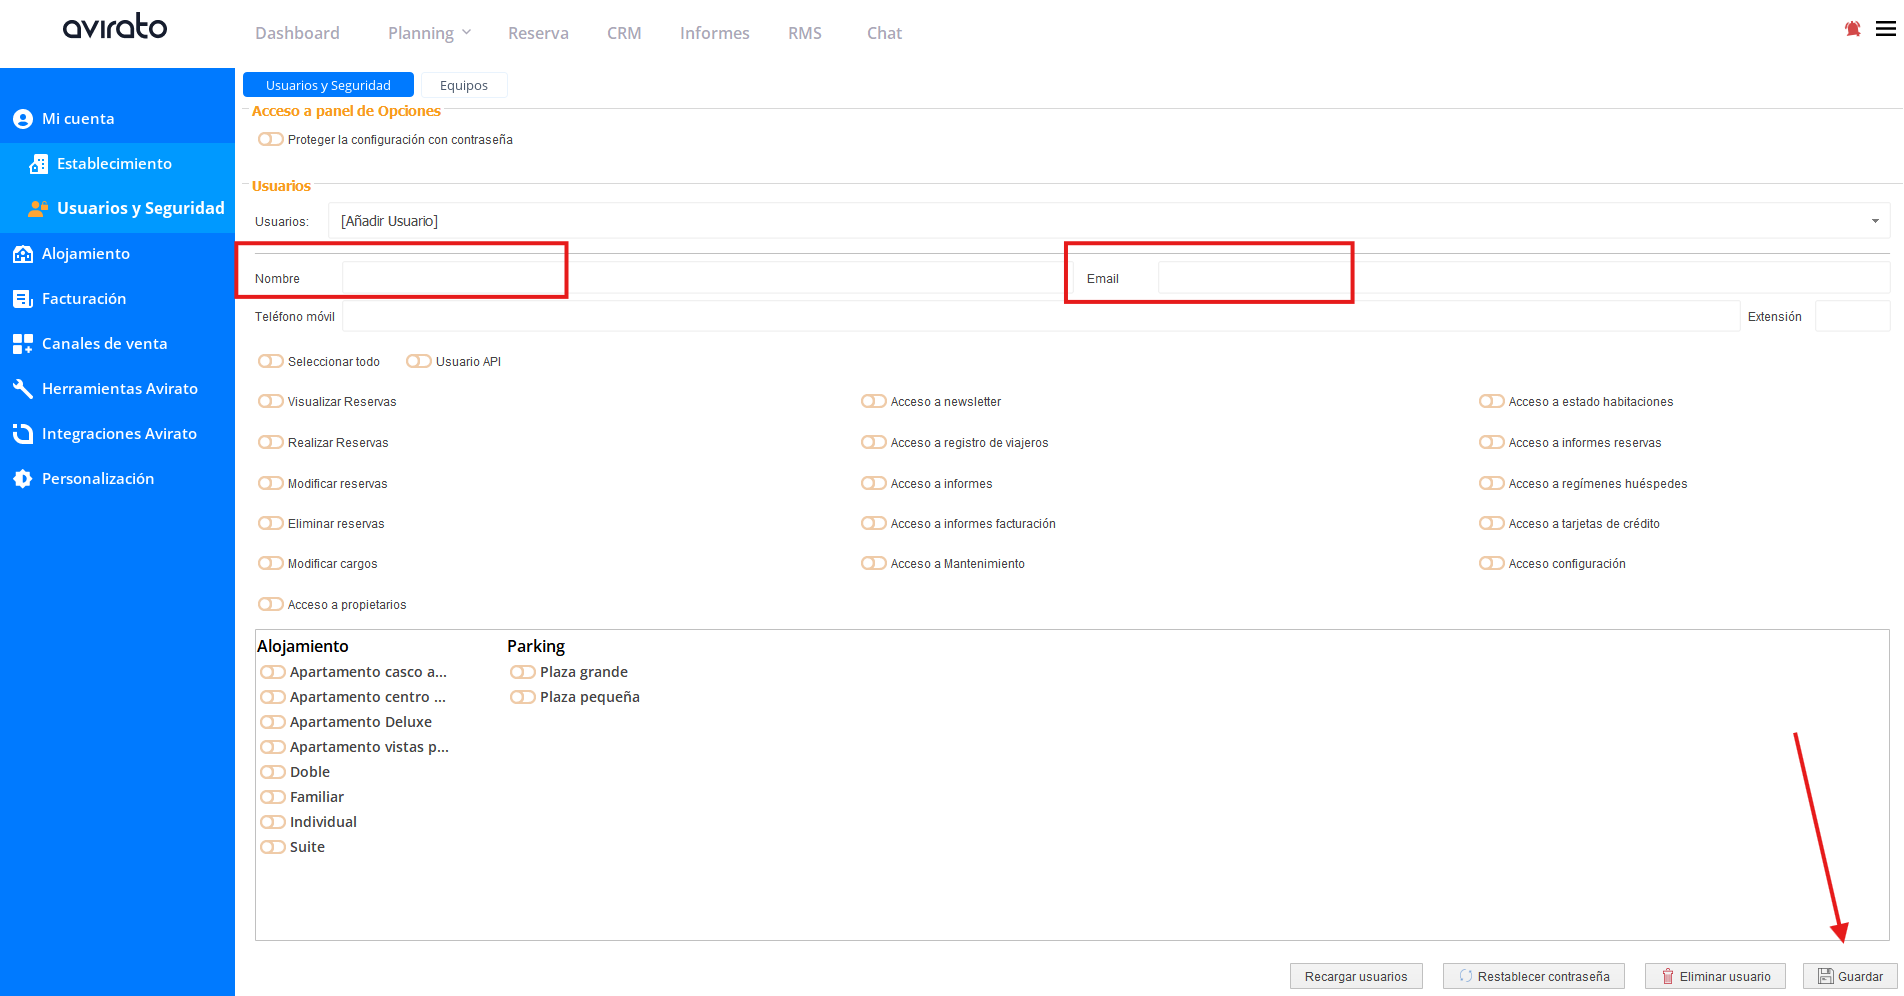Screen dimensions: 1904x996
Task: Switch to the Equipos tab
Action: tap(464, 85)
